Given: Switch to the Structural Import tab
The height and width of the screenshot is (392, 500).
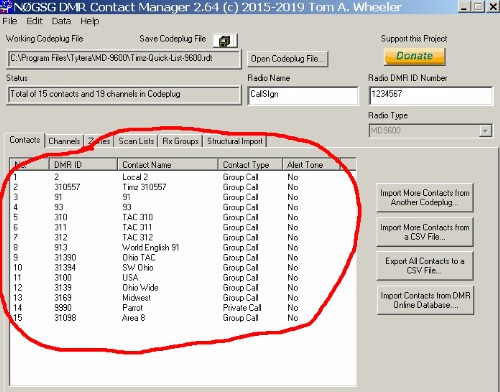Looking at the screenshot, I should coord(235,141).
